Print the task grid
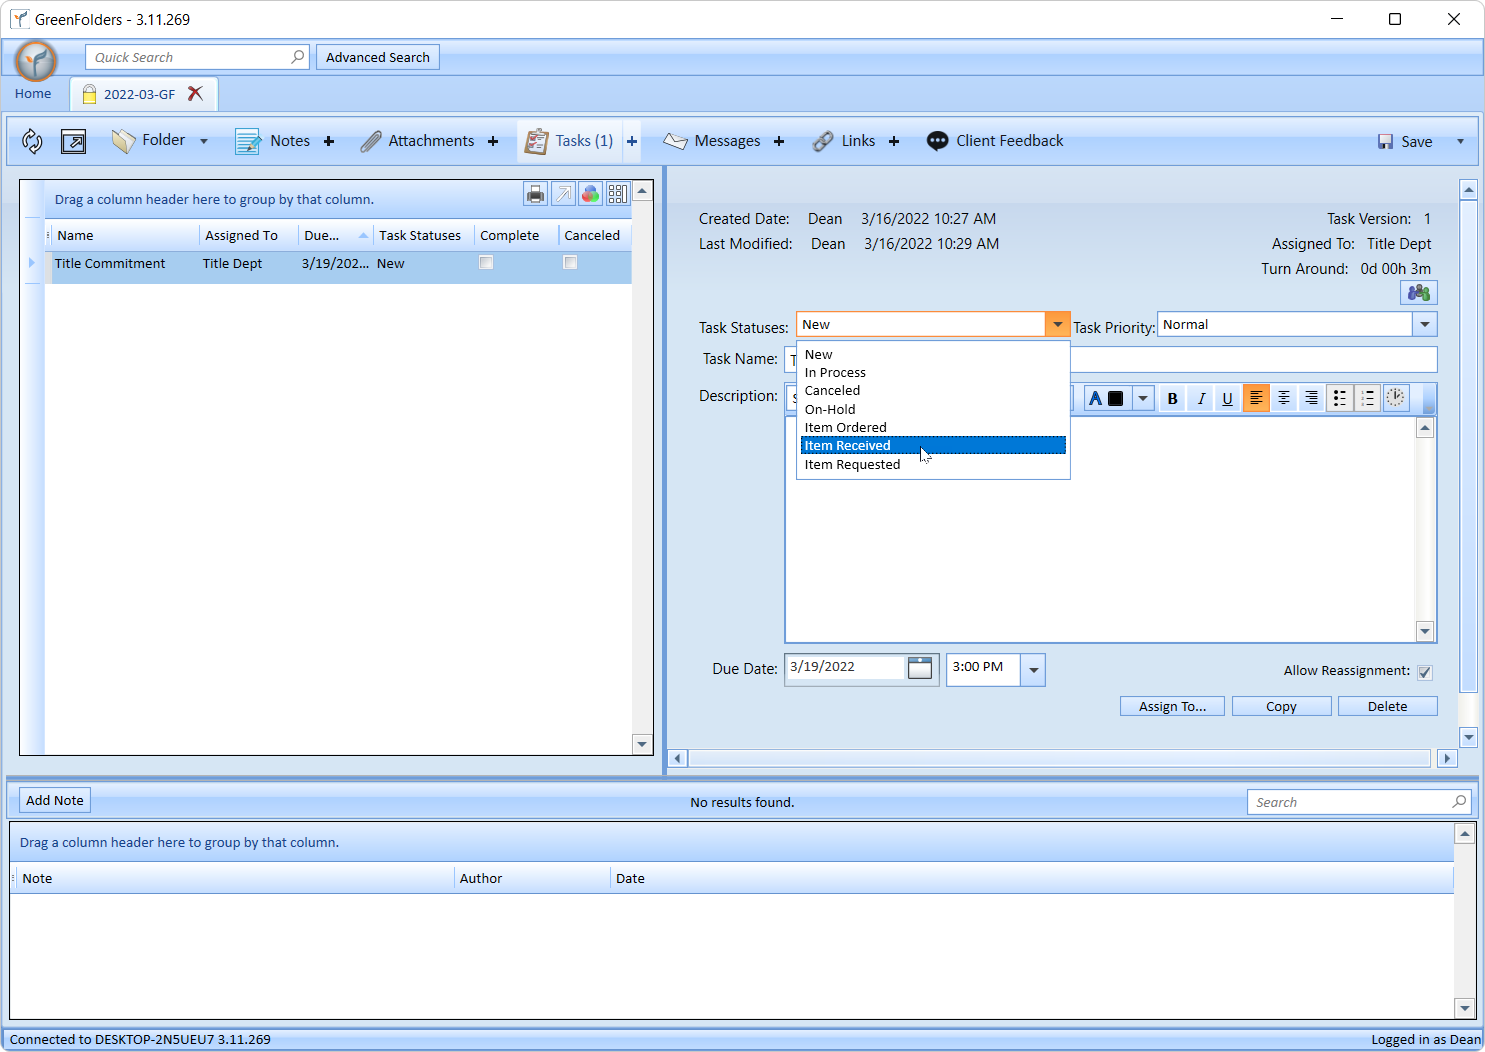The width and height of the screenshot is (1485, 1052). (x=536, y=194)
